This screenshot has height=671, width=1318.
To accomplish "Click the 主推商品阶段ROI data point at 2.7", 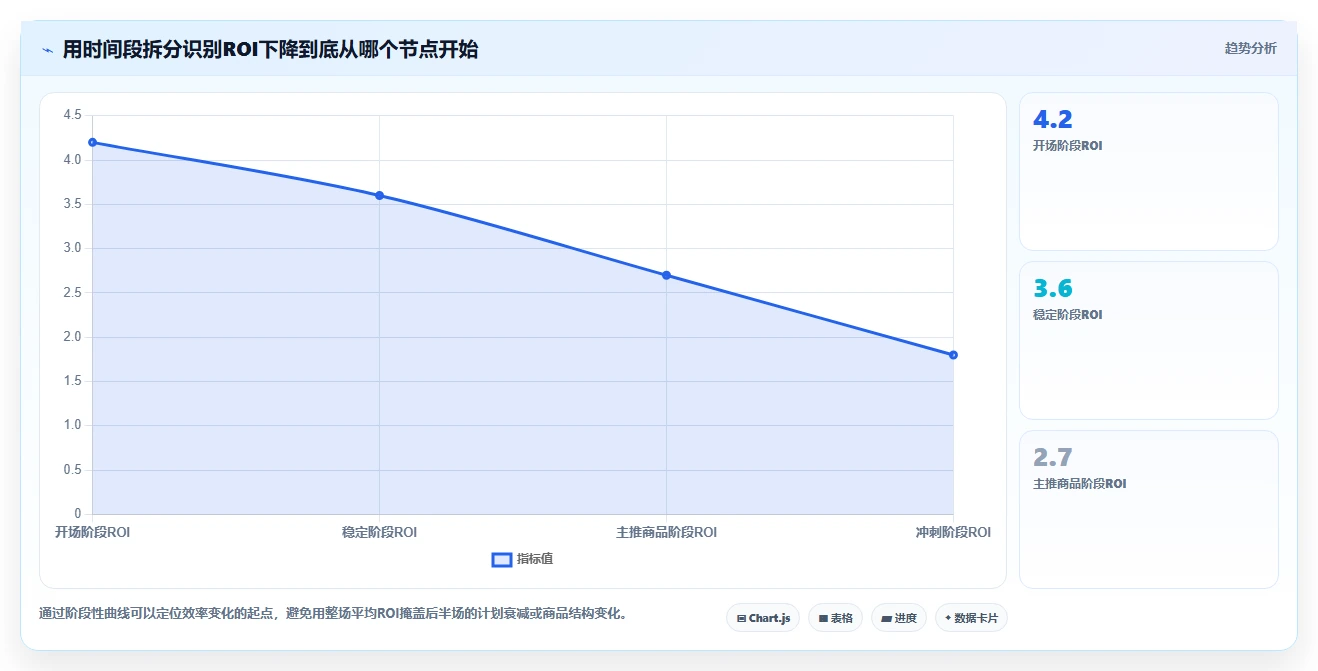I will (x=666, y=275).
